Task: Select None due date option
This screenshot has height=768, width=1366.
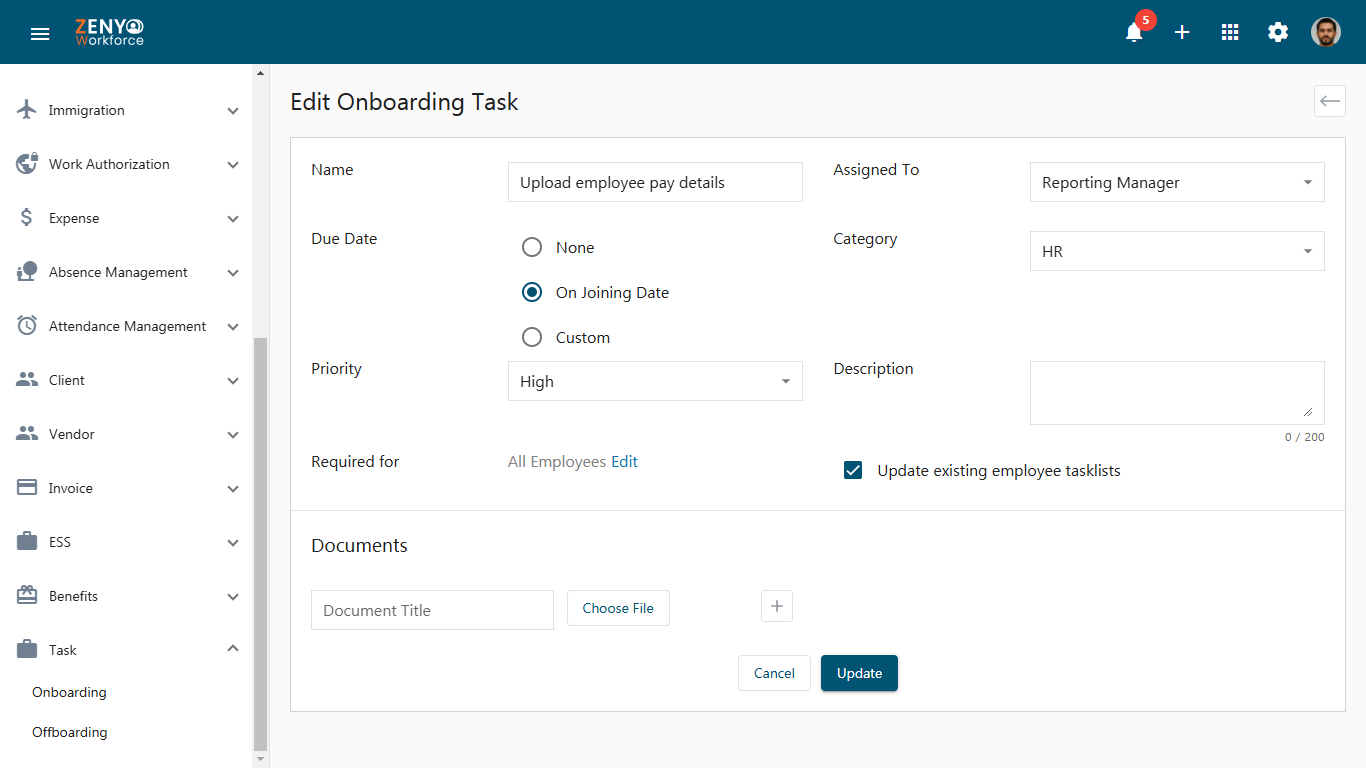Action: coord(532,247)
